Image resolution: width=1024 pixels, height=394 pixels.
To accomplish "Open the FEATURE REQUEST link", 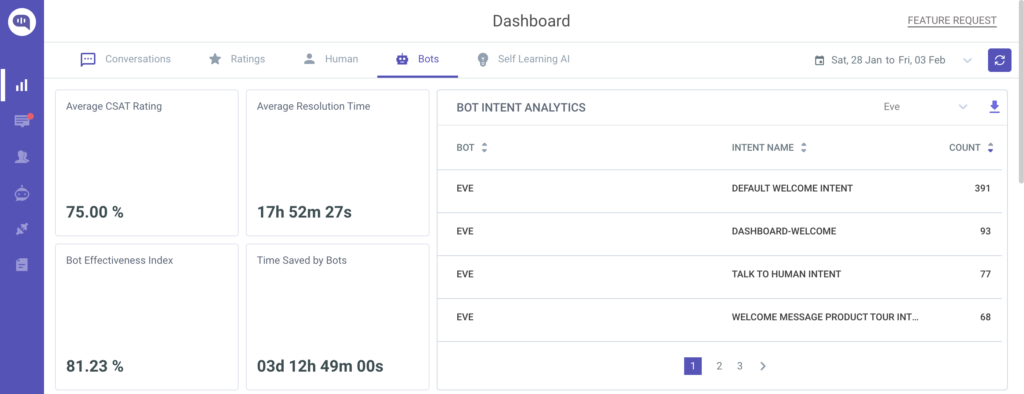I will pyautogui.click(x=952, y=21).
